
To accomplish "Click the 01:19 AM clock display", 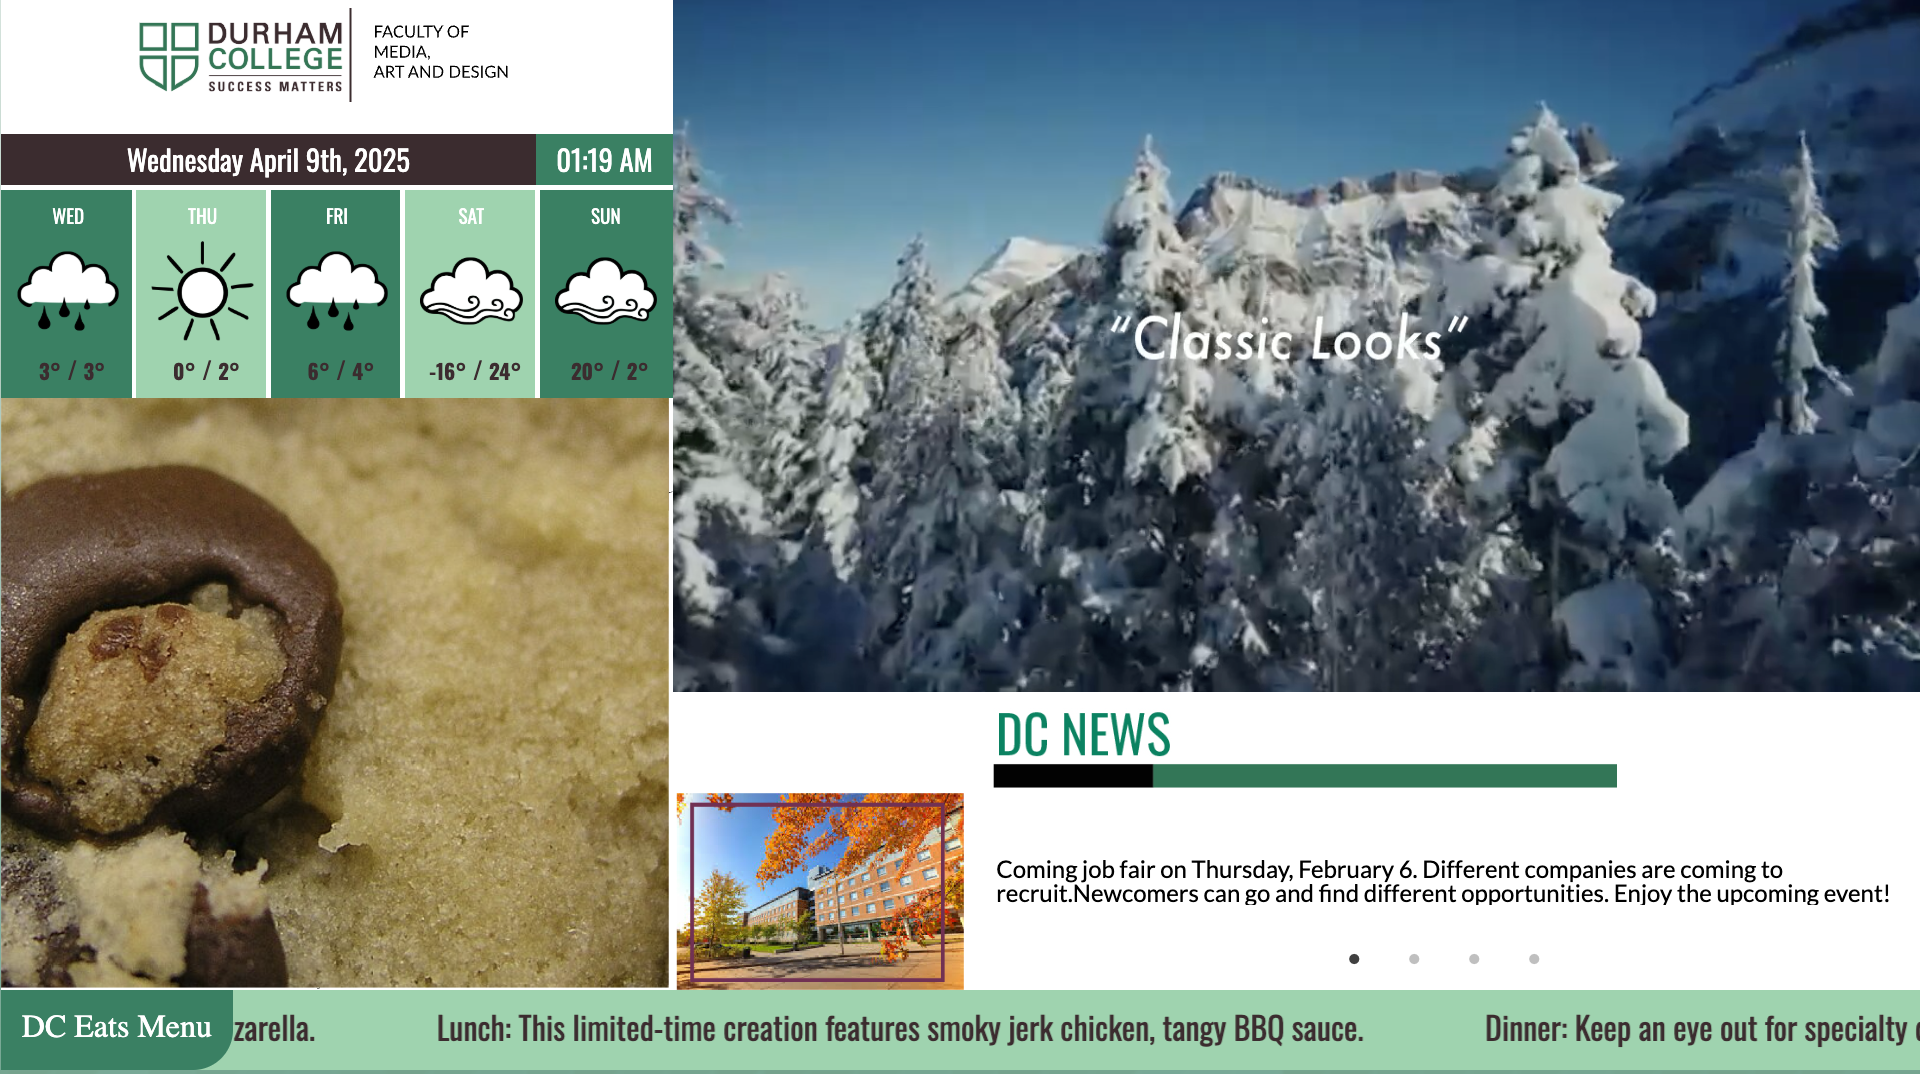I will coord(604,160).
